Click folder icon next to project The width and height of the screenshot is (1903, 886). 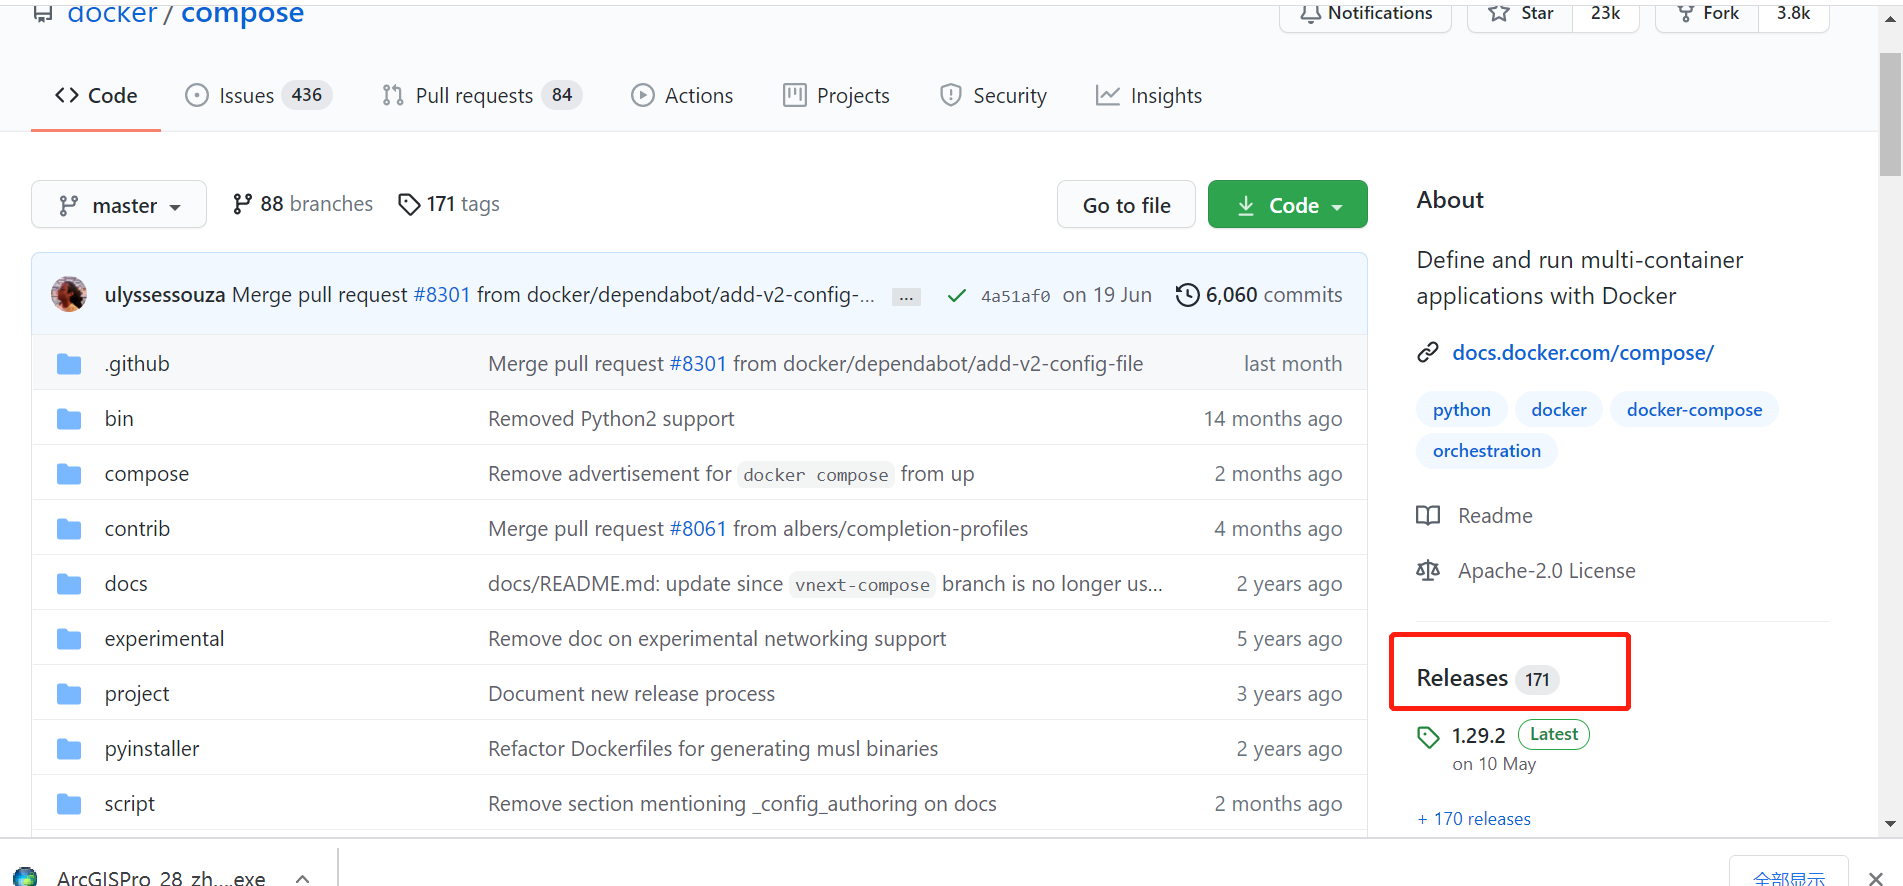(69, 694)
